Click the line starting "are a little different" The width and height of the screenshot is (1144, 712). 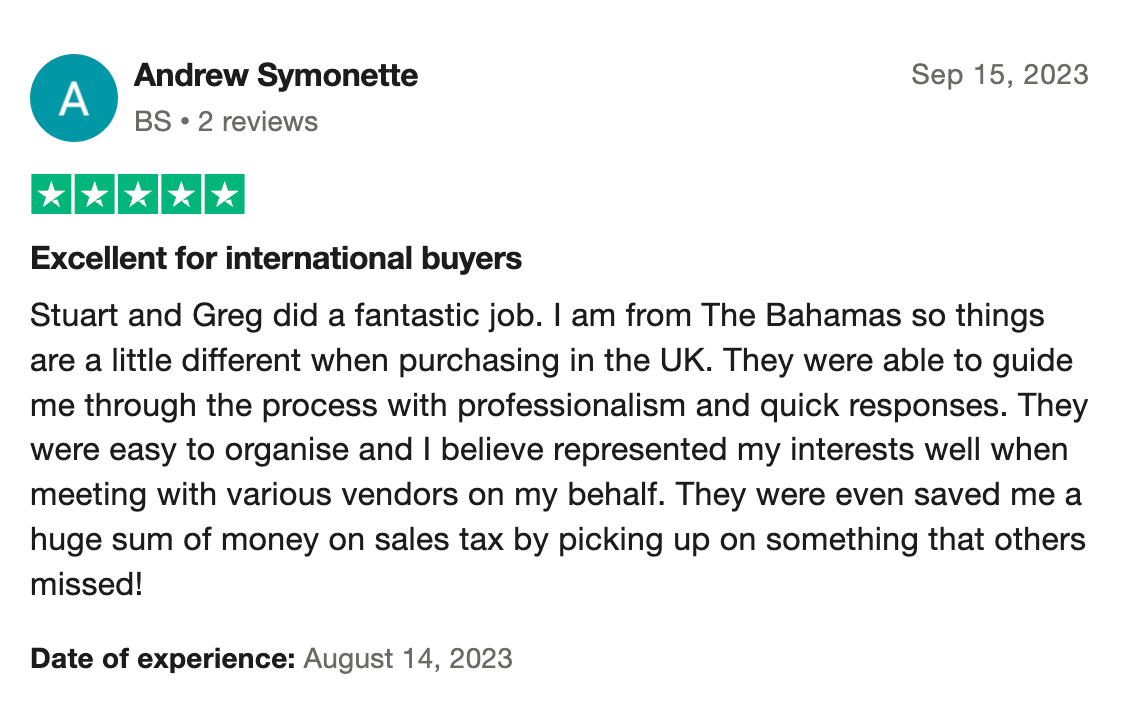[x=551, y=360]
